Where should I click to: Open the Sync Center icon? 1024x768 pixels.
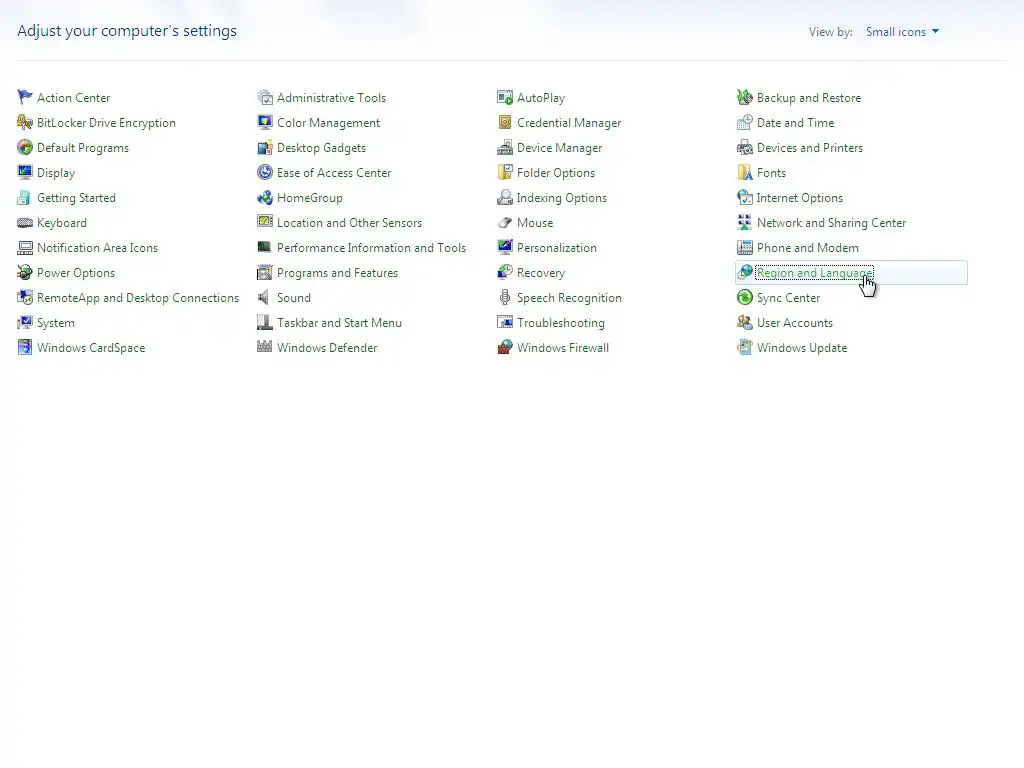(x=744, y=298)
